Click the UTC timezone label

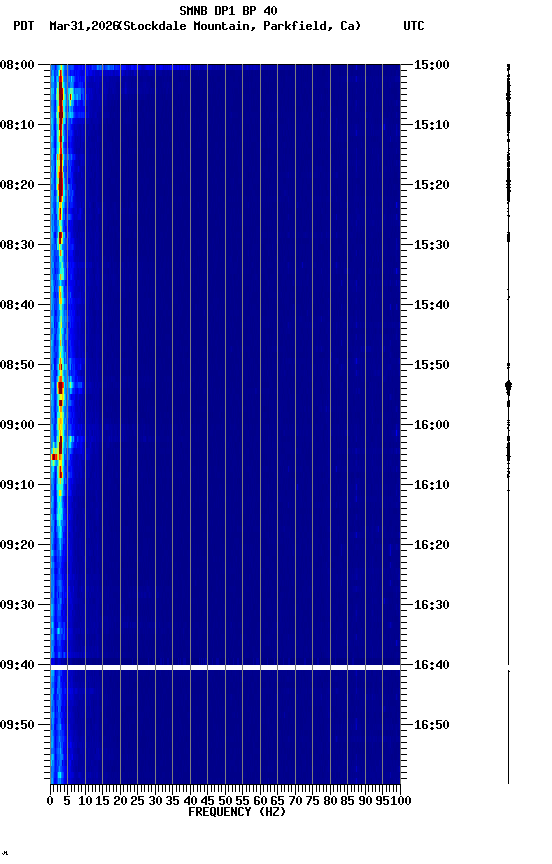pyautogui.click(x=414, y=26)
